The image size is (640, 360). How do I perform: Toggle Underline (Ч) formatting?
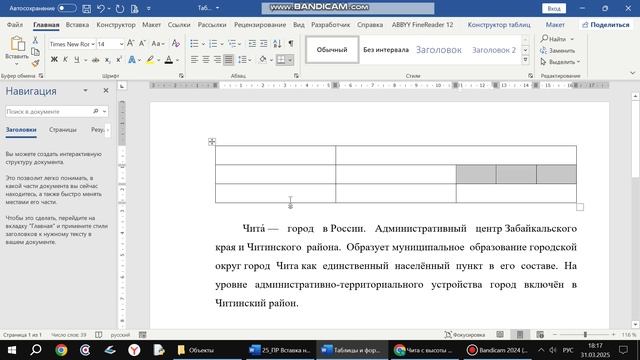[77, 60]
